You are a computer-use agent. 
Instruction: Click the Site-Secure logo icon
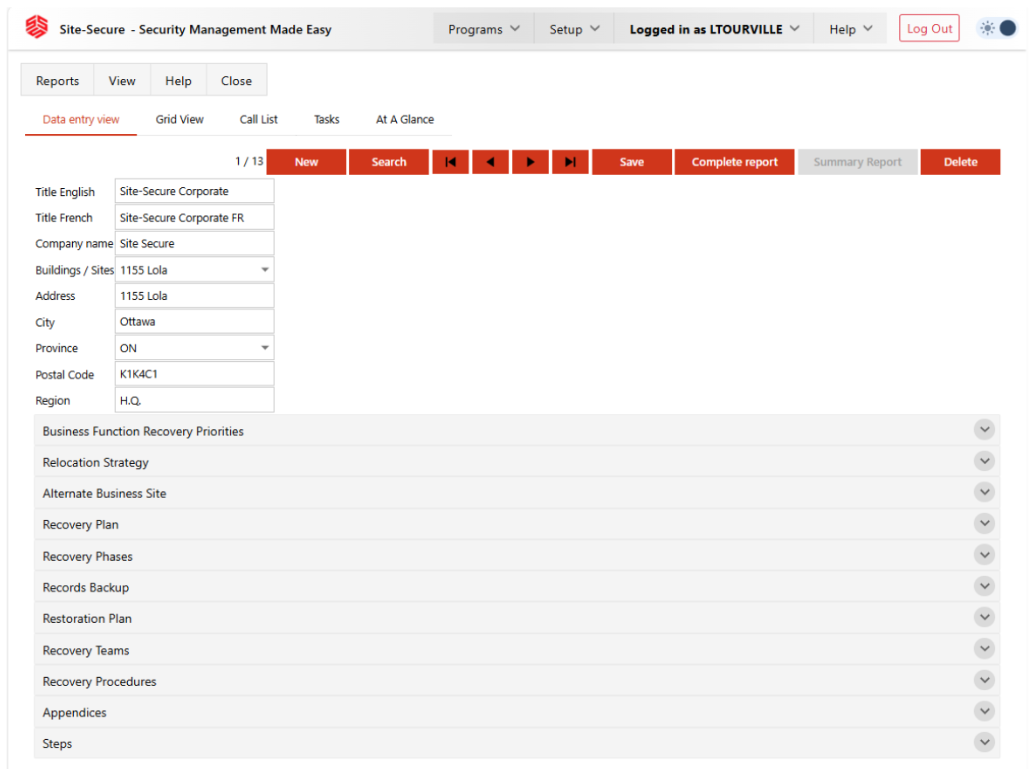pyautogui.click(x=37, y=28)
